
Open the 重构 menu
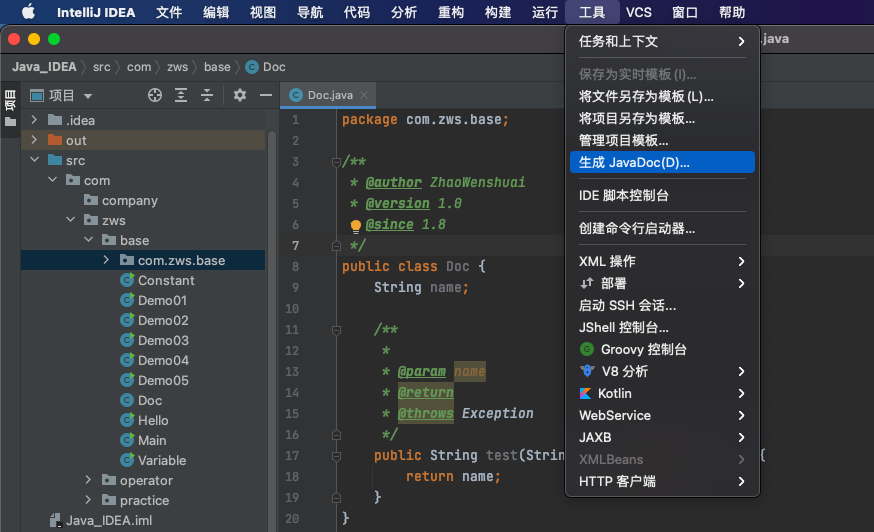[451, 12]
